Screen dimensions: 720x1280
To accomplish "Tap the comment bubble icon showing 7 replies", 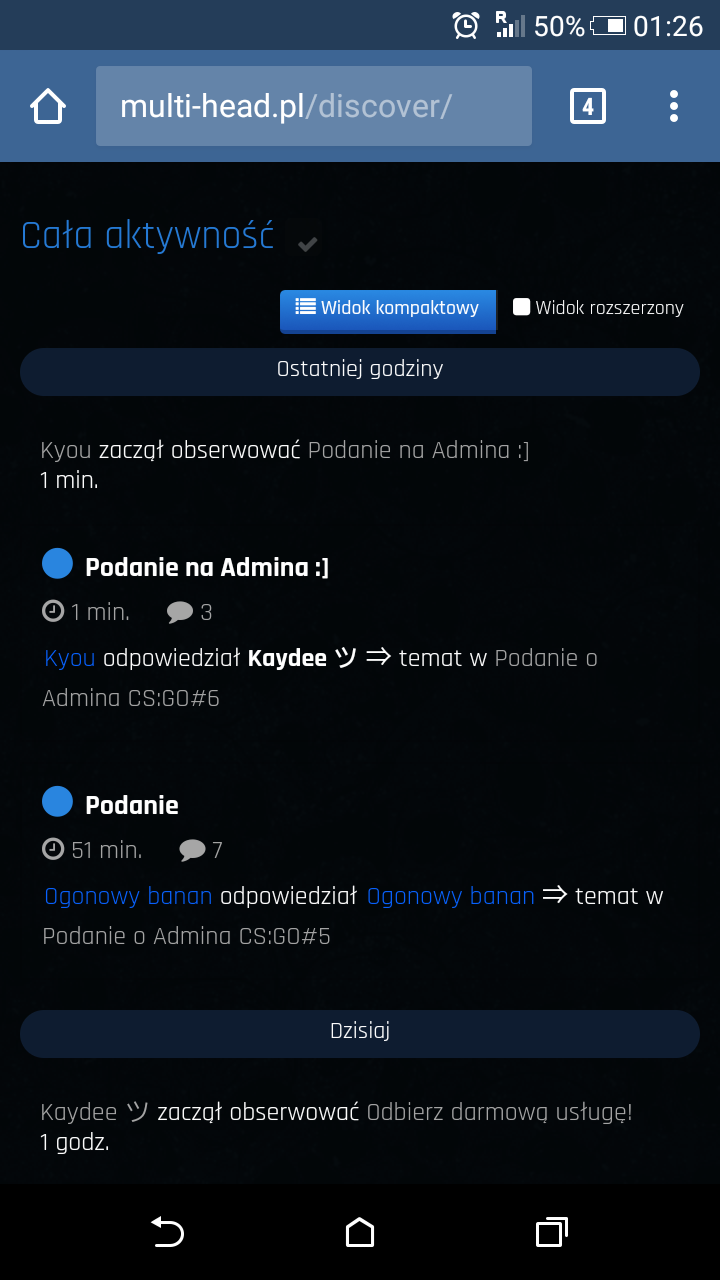I will pos(192,850).
